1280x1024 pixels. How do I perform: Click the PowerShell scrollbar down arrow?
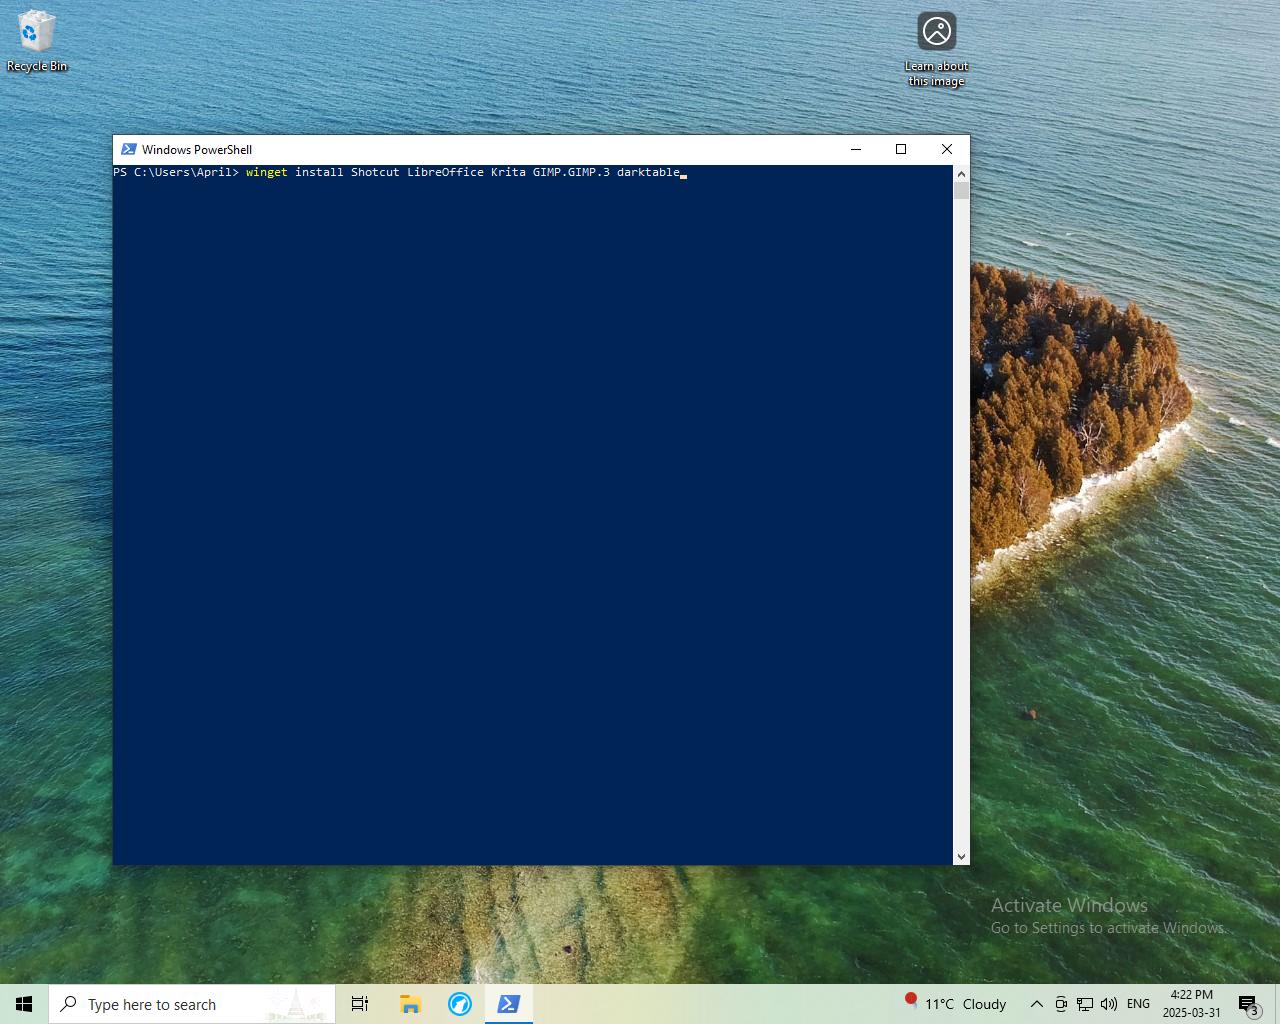[961, 857]
